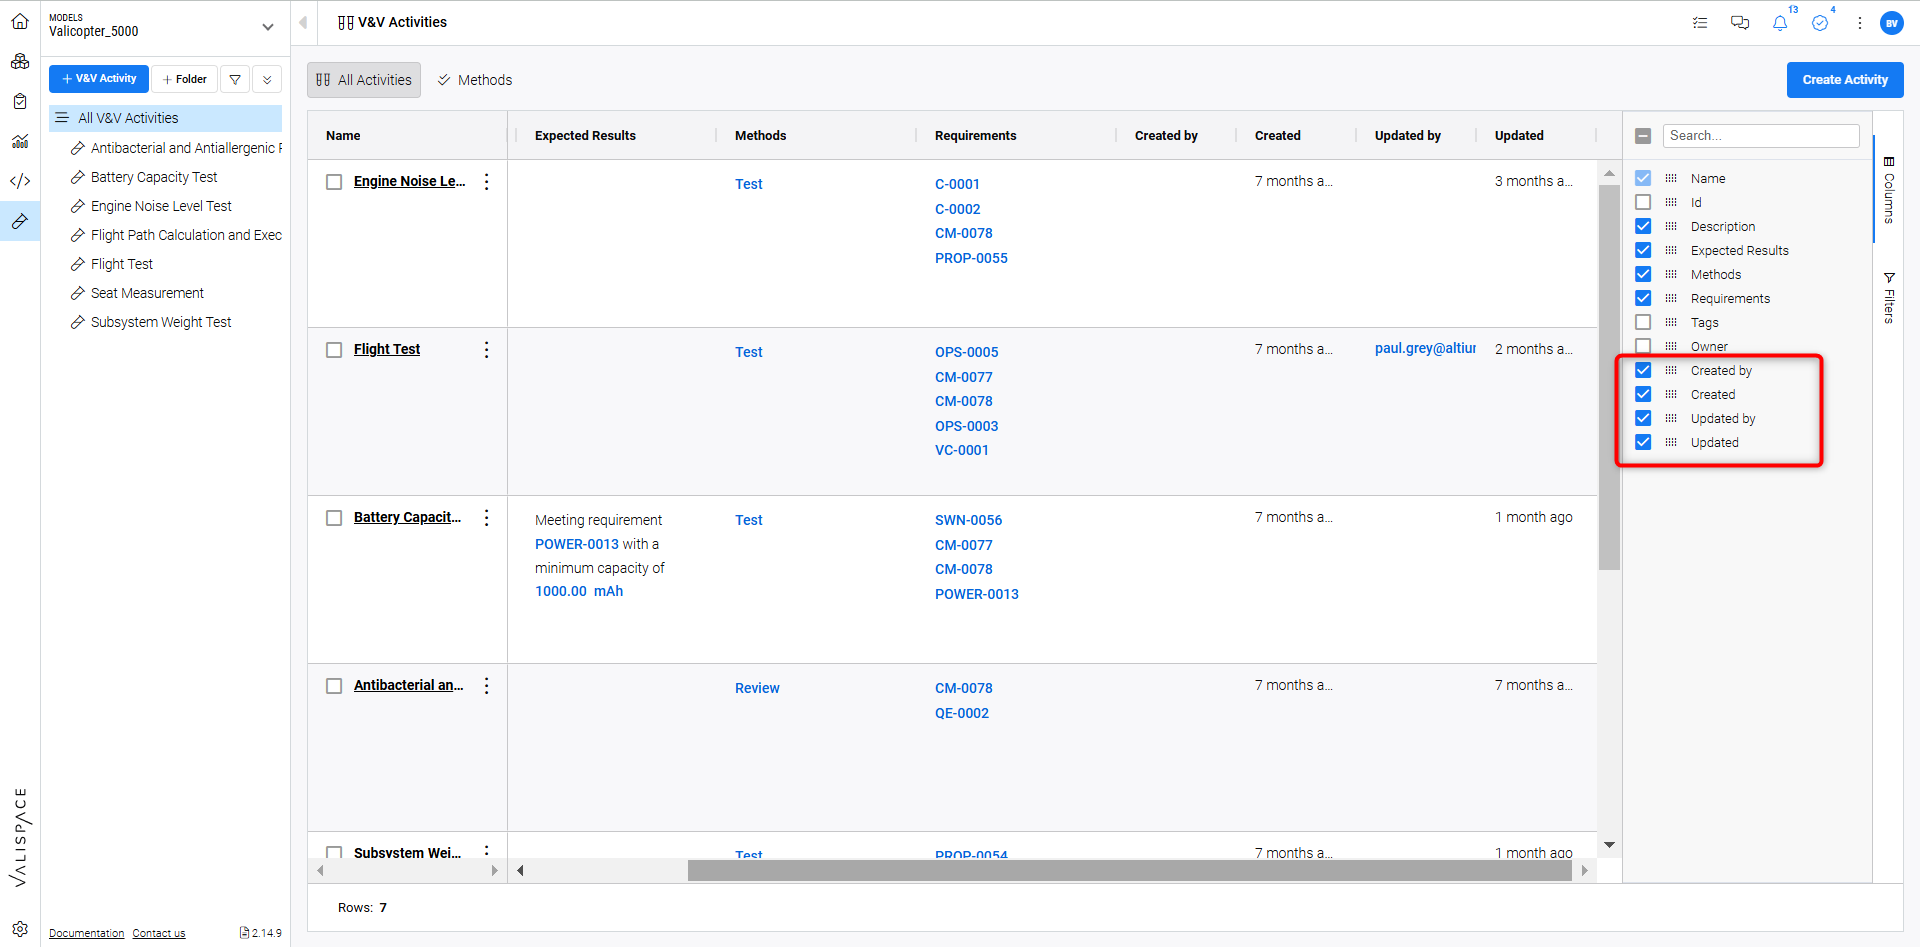Select All V&V Activities tree root
The height and width of the screenshot is (947, 1920).
point(166,118)
